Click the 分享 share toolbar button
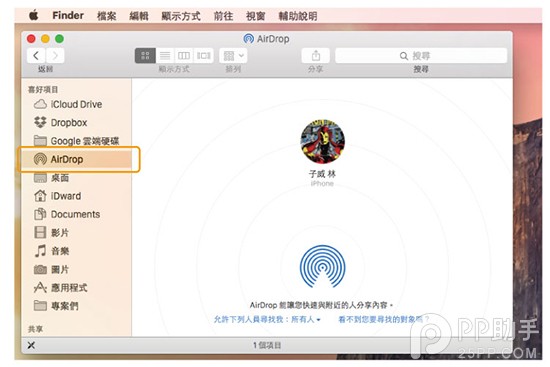 tap(316, 55)
